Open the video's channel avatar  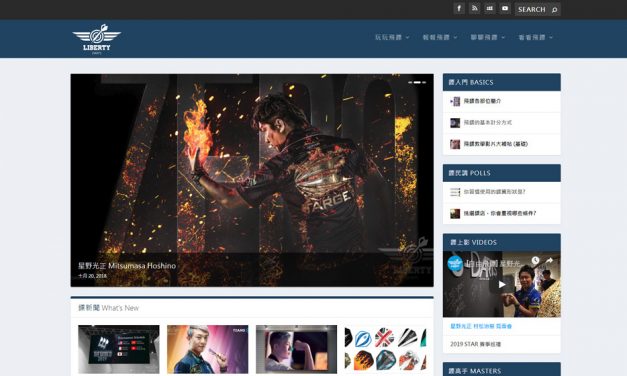(x=455, y=263)
